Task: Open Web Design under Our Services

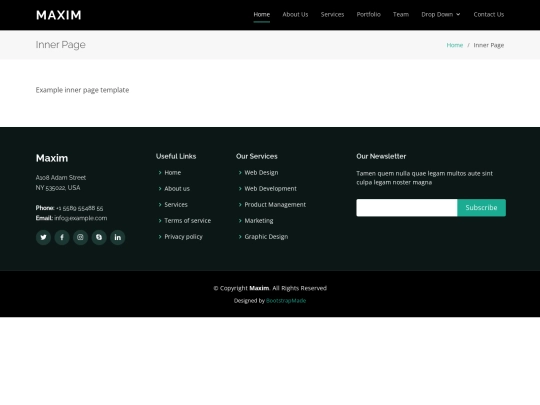Action: (x=261, y=173)
